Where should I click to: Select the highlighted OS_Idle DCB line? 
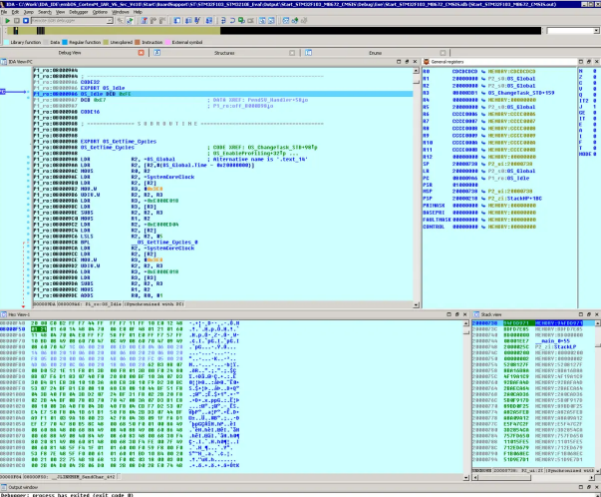[223, 94]
